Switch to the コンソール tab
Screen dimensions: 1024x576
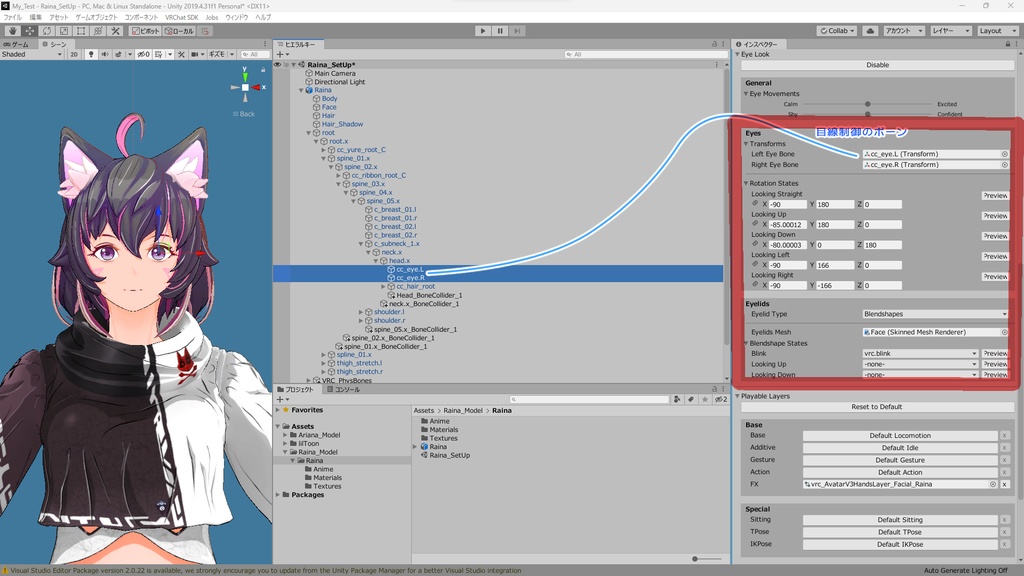point(344,390)
